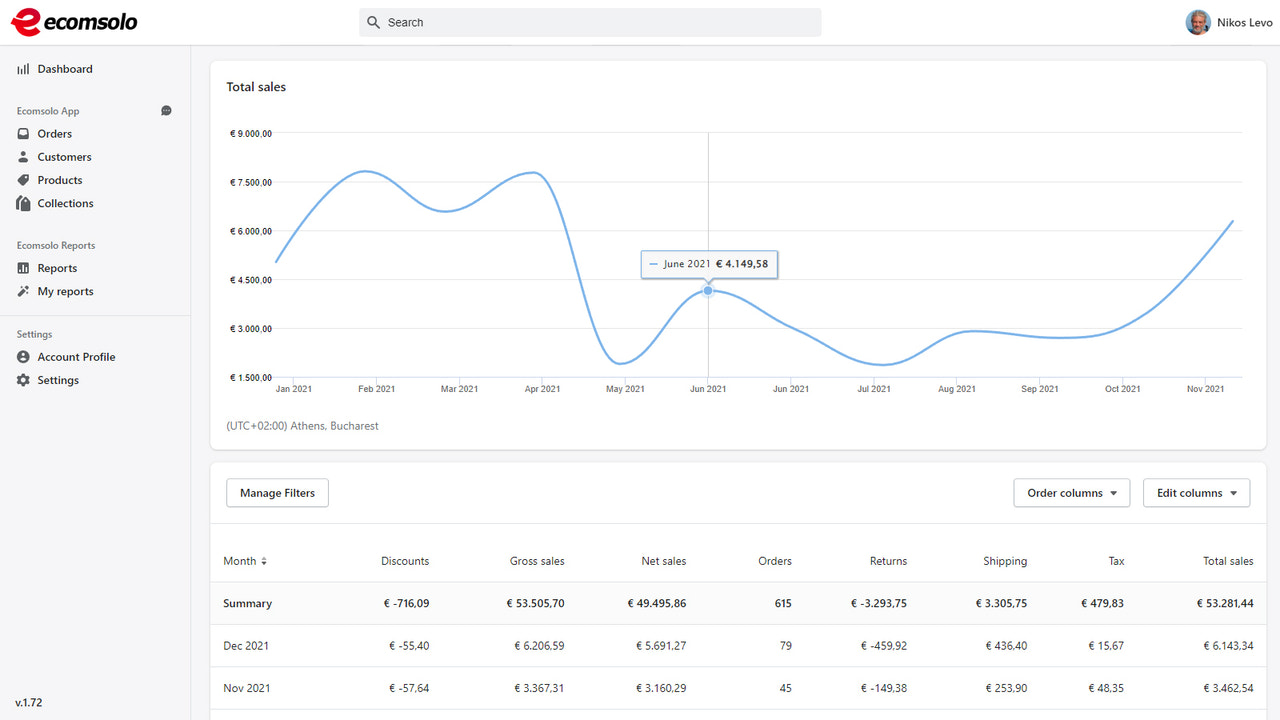Open Nikos Levo account menu
Image resolution: width=1280 pixels, height=720 pixels.
[1229, 22]
